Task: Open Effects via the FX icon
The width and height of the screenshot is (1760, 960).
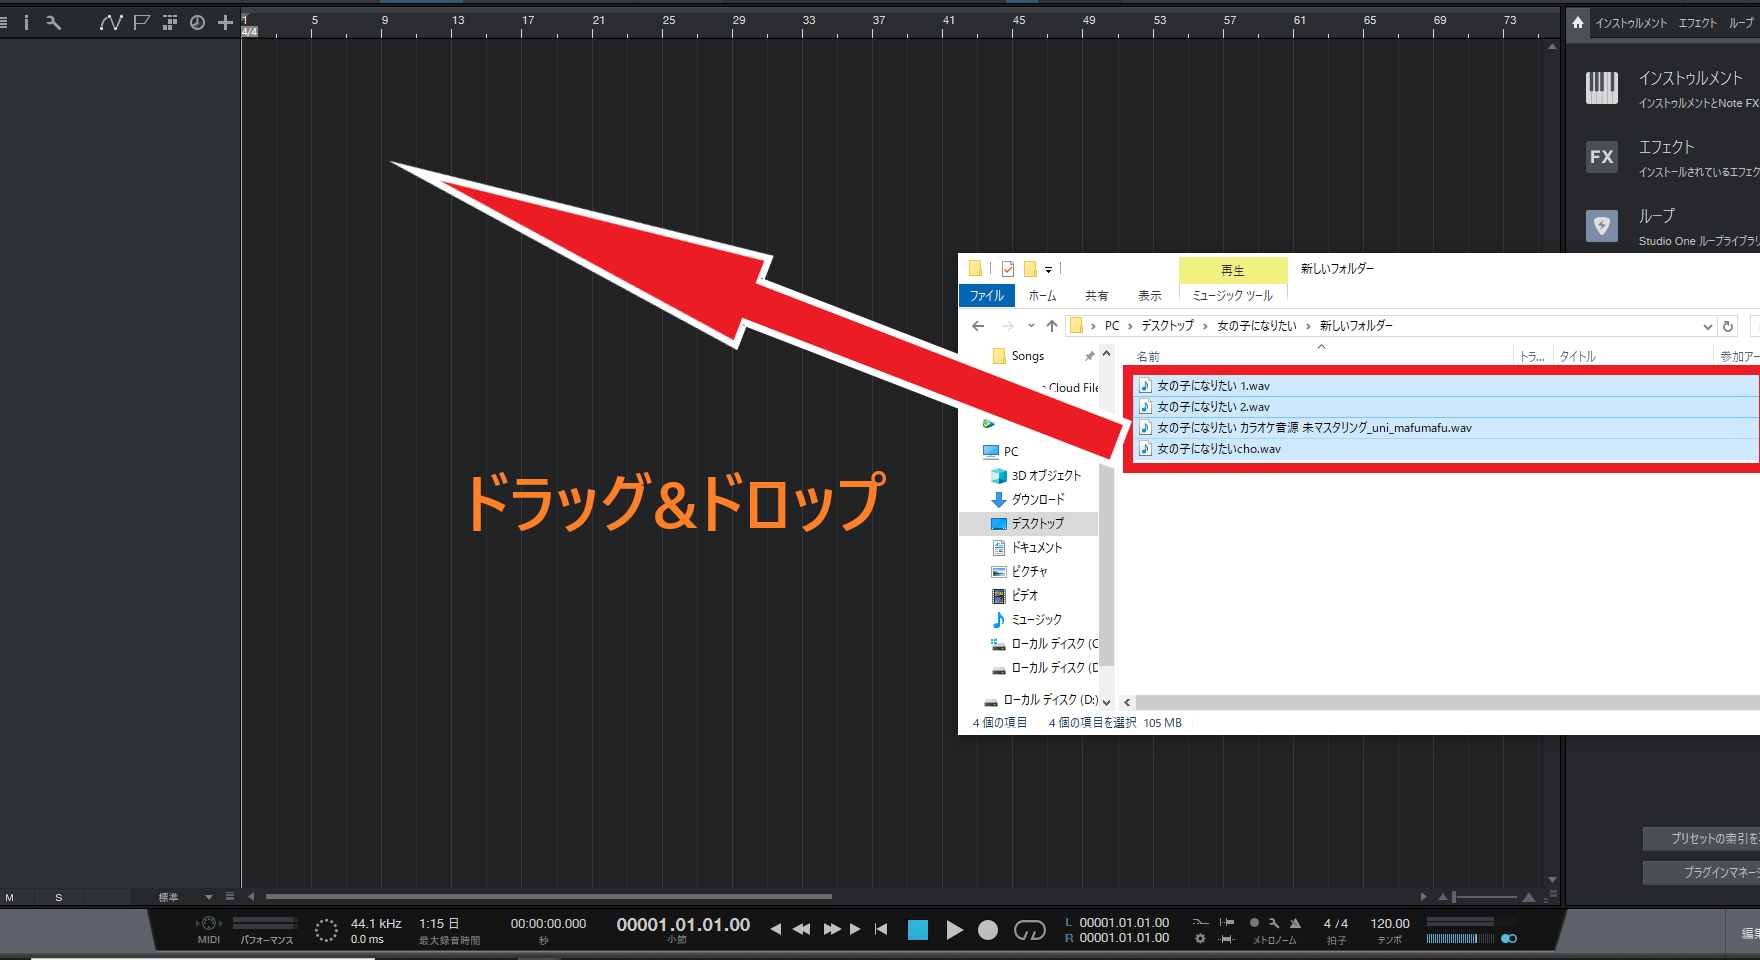Action: (1602, 157)
